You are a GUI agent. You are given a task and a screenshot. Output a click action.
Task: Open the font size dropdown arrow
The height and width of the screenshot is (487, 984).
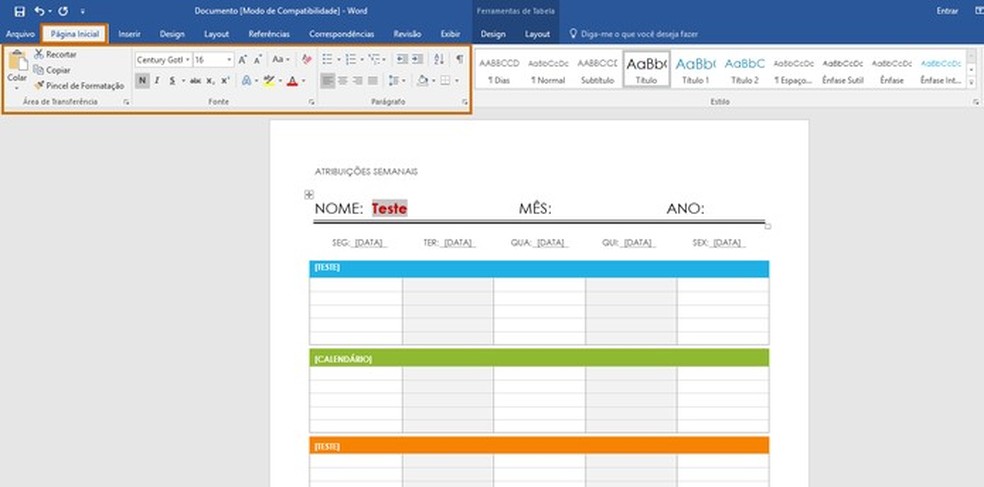tap(229, 60)
